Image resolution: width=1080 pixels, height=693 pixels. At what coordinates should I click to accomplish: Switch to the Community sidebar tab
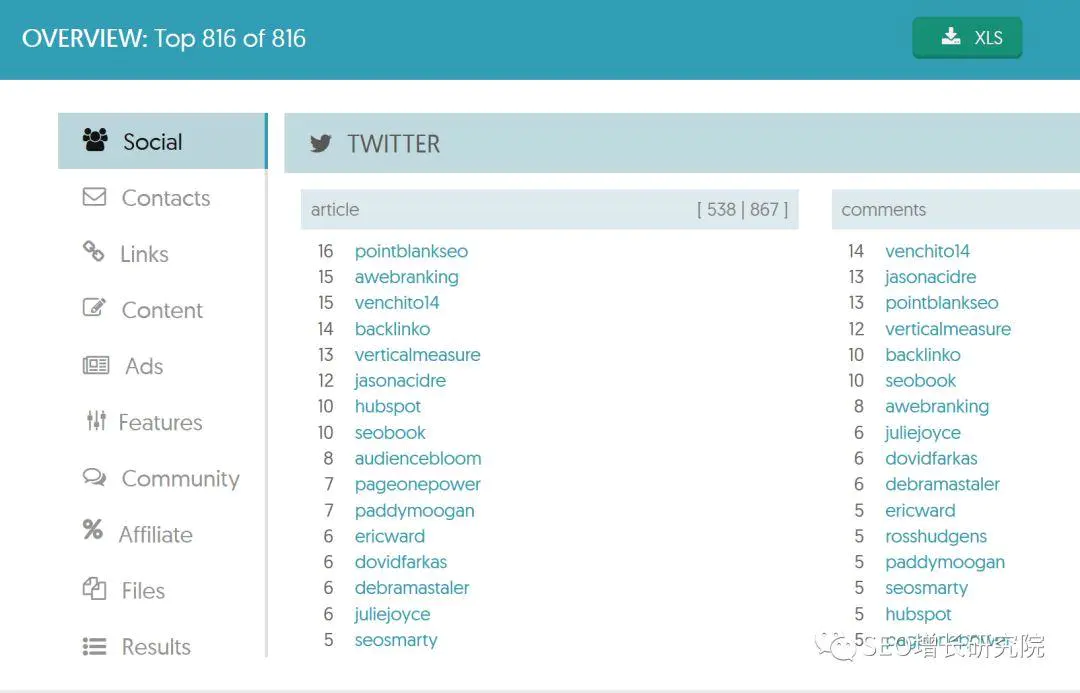[x=163, y=478]
